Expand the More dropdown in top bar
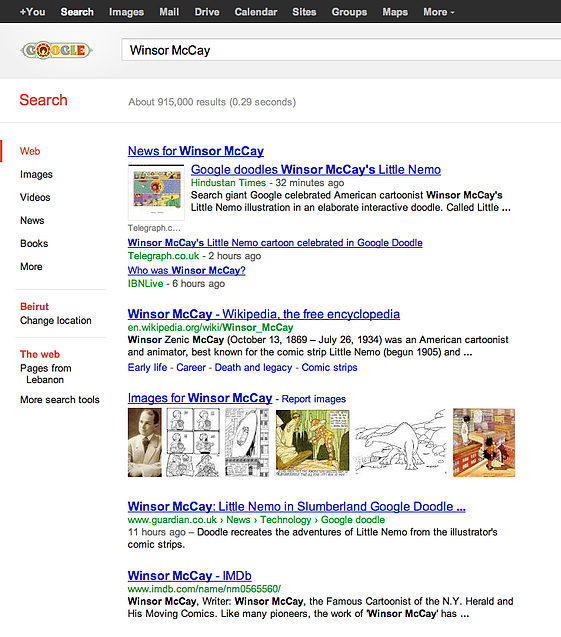The width and height of the screenshot is (561, 637). point(439,12)
